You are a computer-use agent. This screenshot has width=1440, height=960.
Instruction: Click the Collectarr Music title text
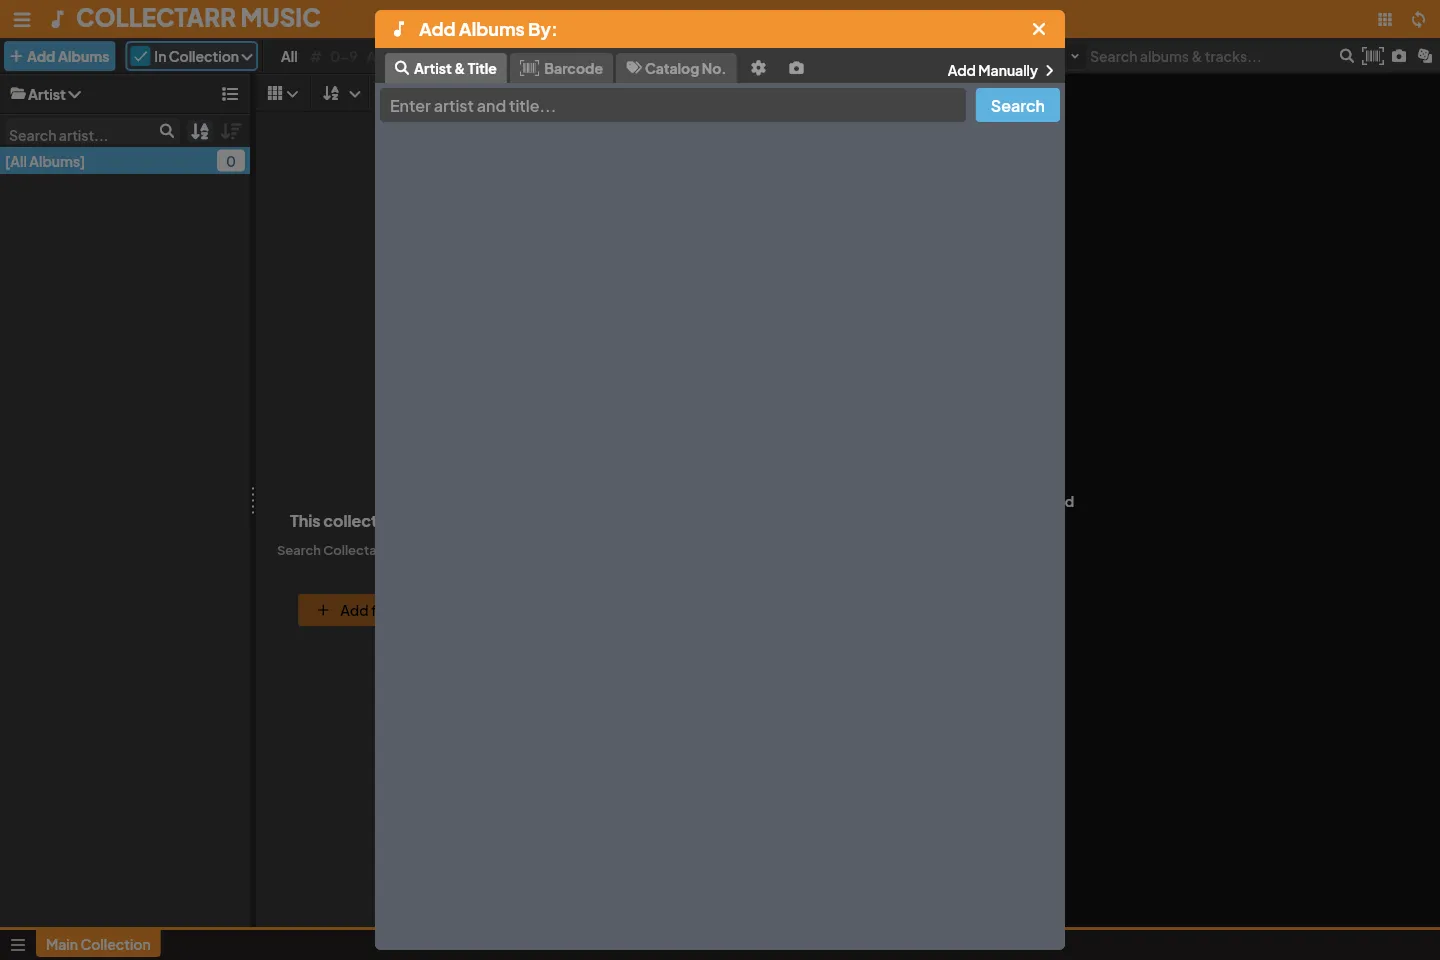(198, 18)
